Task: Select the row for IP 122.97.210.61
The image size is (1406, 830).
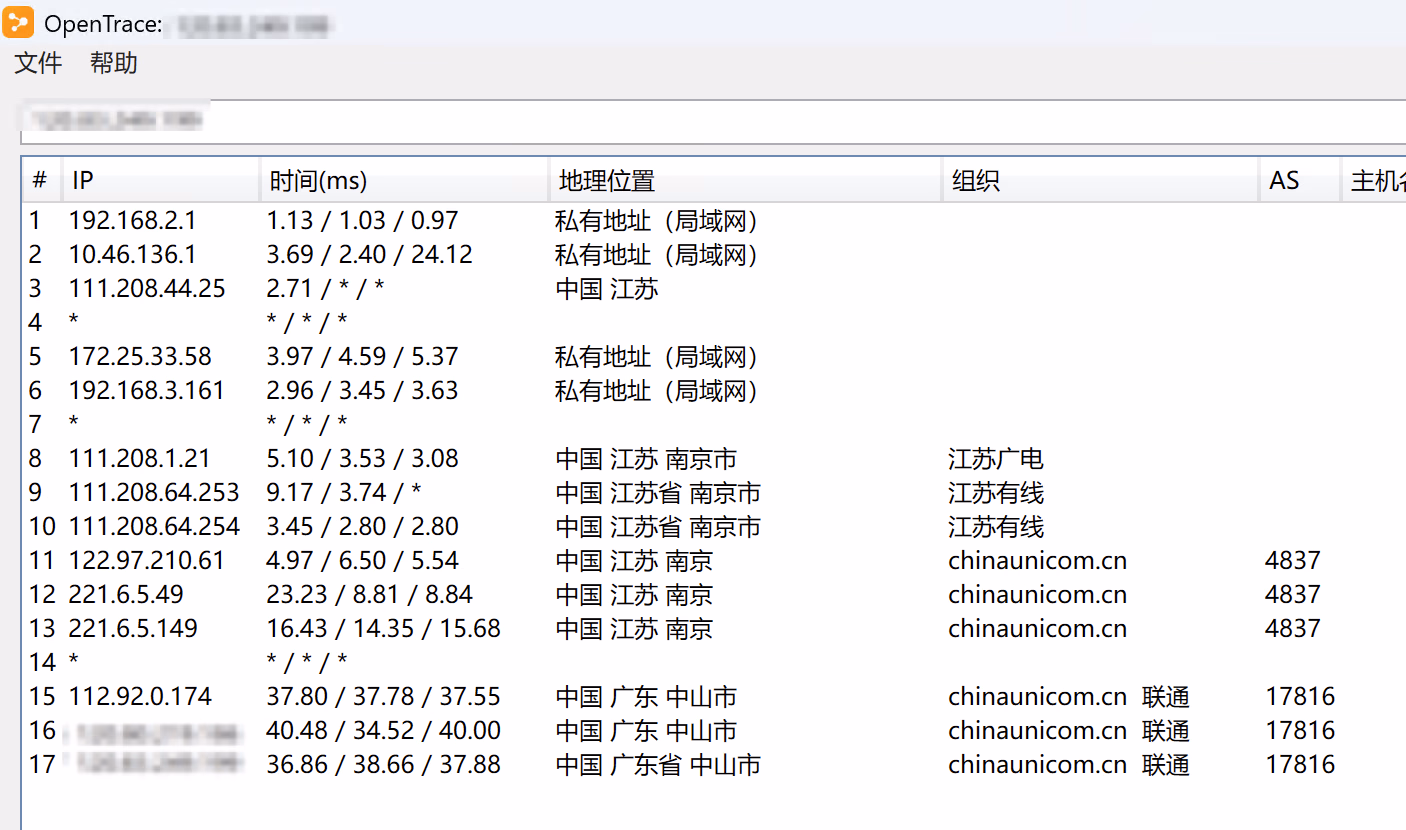Action: (x=147, y=561)
